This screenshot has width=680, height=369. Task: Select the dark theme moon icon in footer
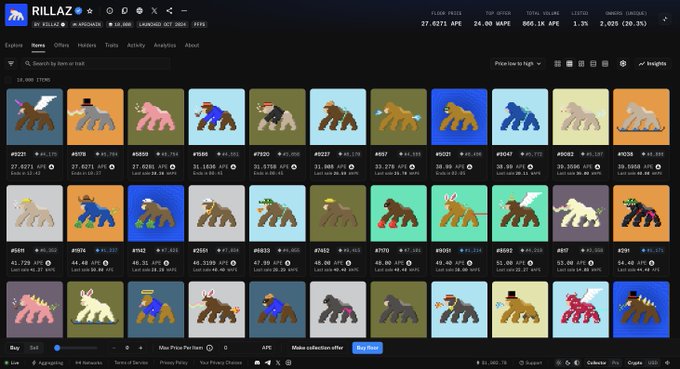568,362
